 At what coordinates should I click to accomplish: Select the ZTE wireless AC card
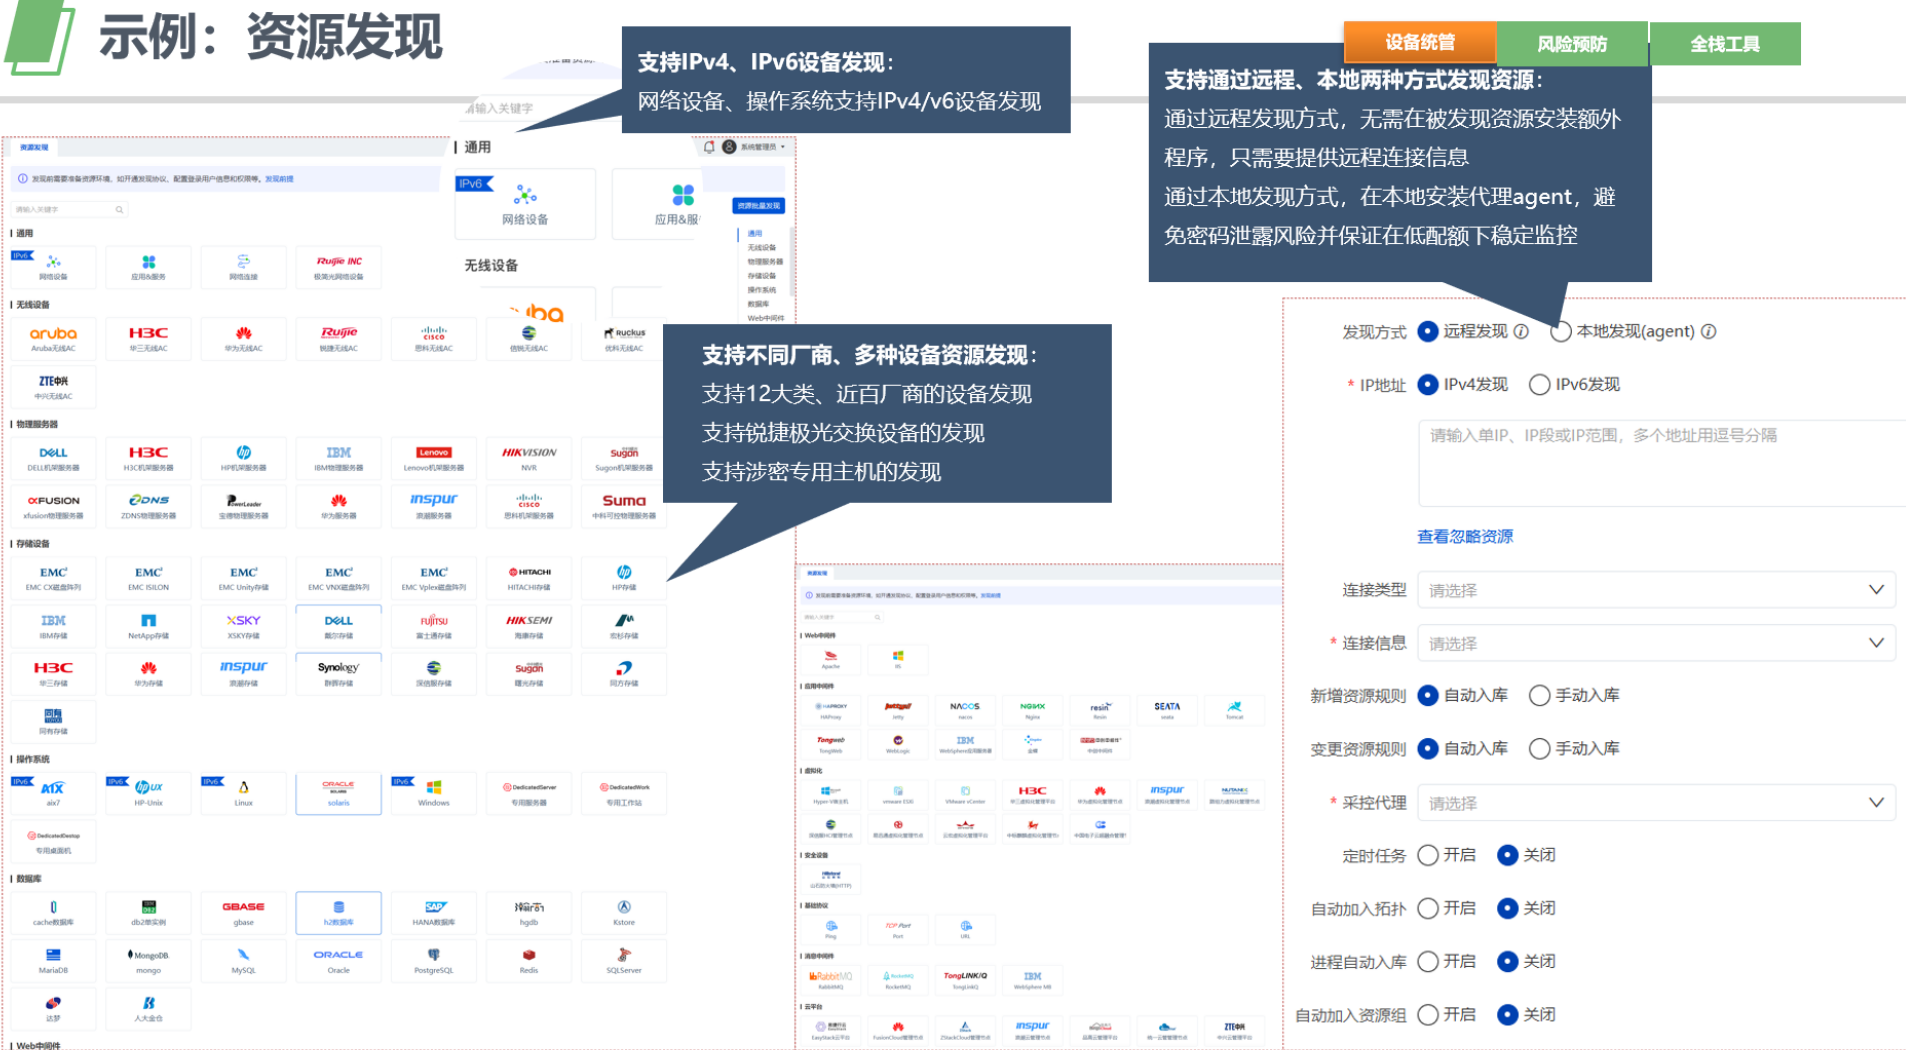click(x=53, y=388)
